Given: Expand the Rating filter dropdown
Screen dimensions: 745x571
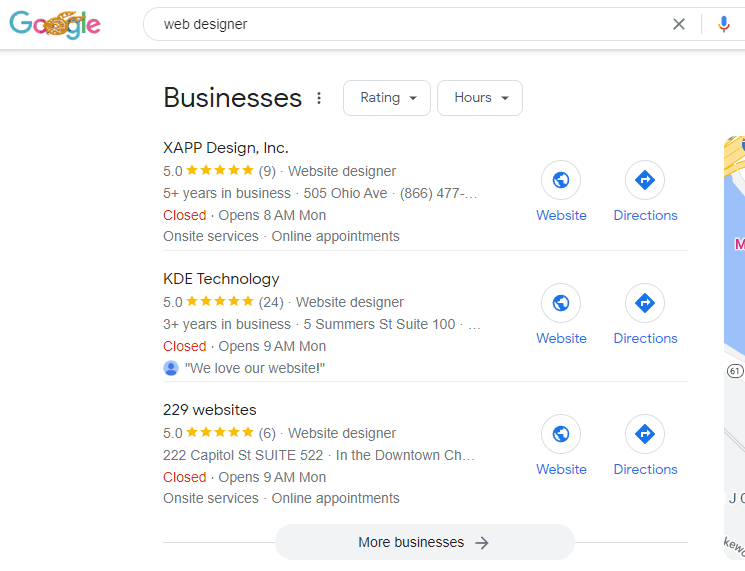Looking at the screenshot, I should [x=387, y=98].
